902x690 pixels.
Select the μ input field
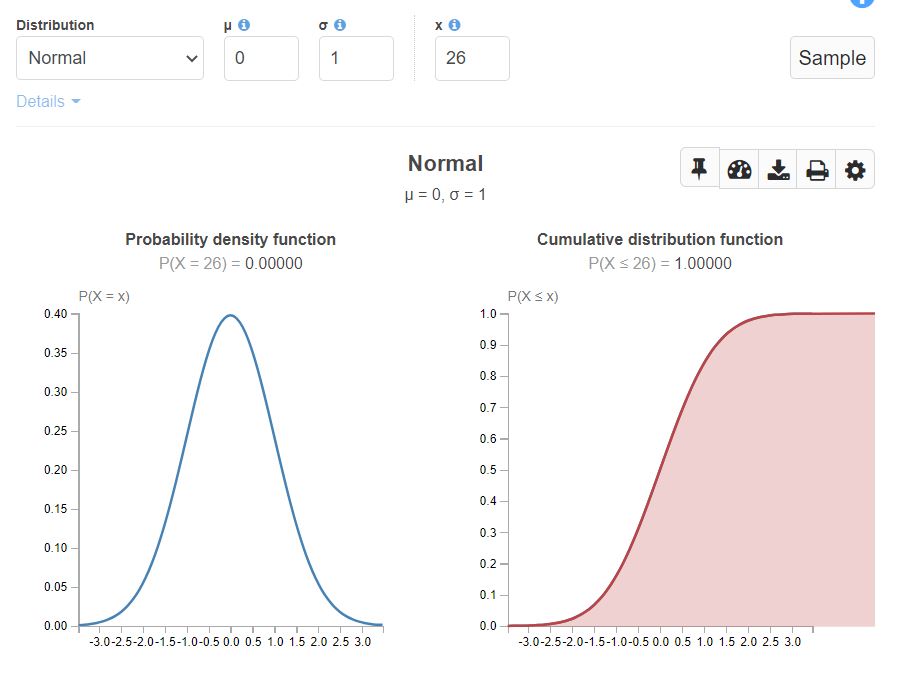click(x=261, y=58)
